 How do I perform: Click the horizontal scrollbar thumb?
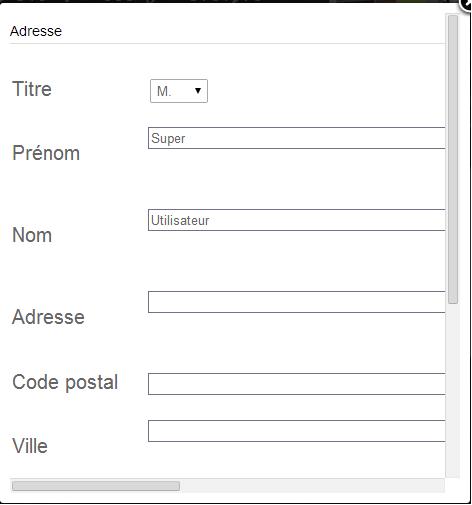click(x=96, y=486)
